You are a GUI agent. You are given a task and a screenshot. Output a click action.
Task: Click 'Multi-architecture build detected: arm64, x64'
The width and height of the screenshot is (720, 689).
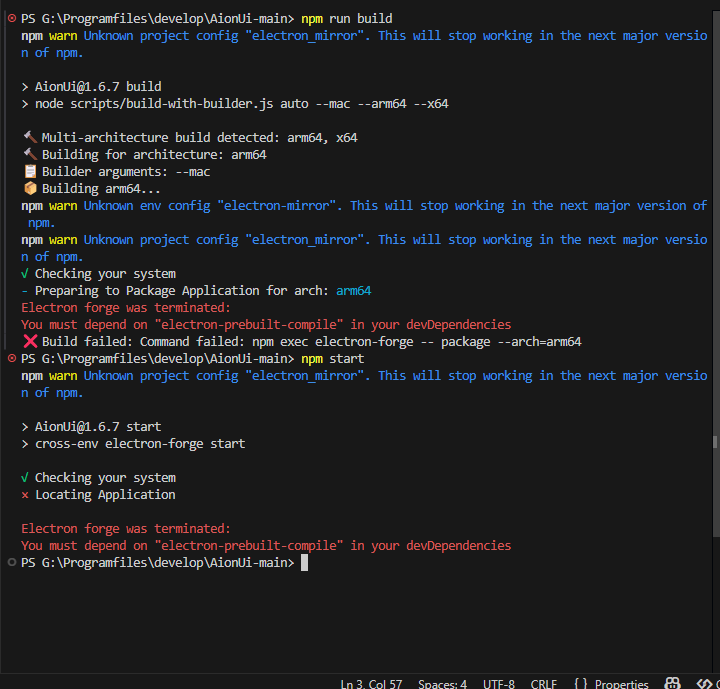pos(199,137)
